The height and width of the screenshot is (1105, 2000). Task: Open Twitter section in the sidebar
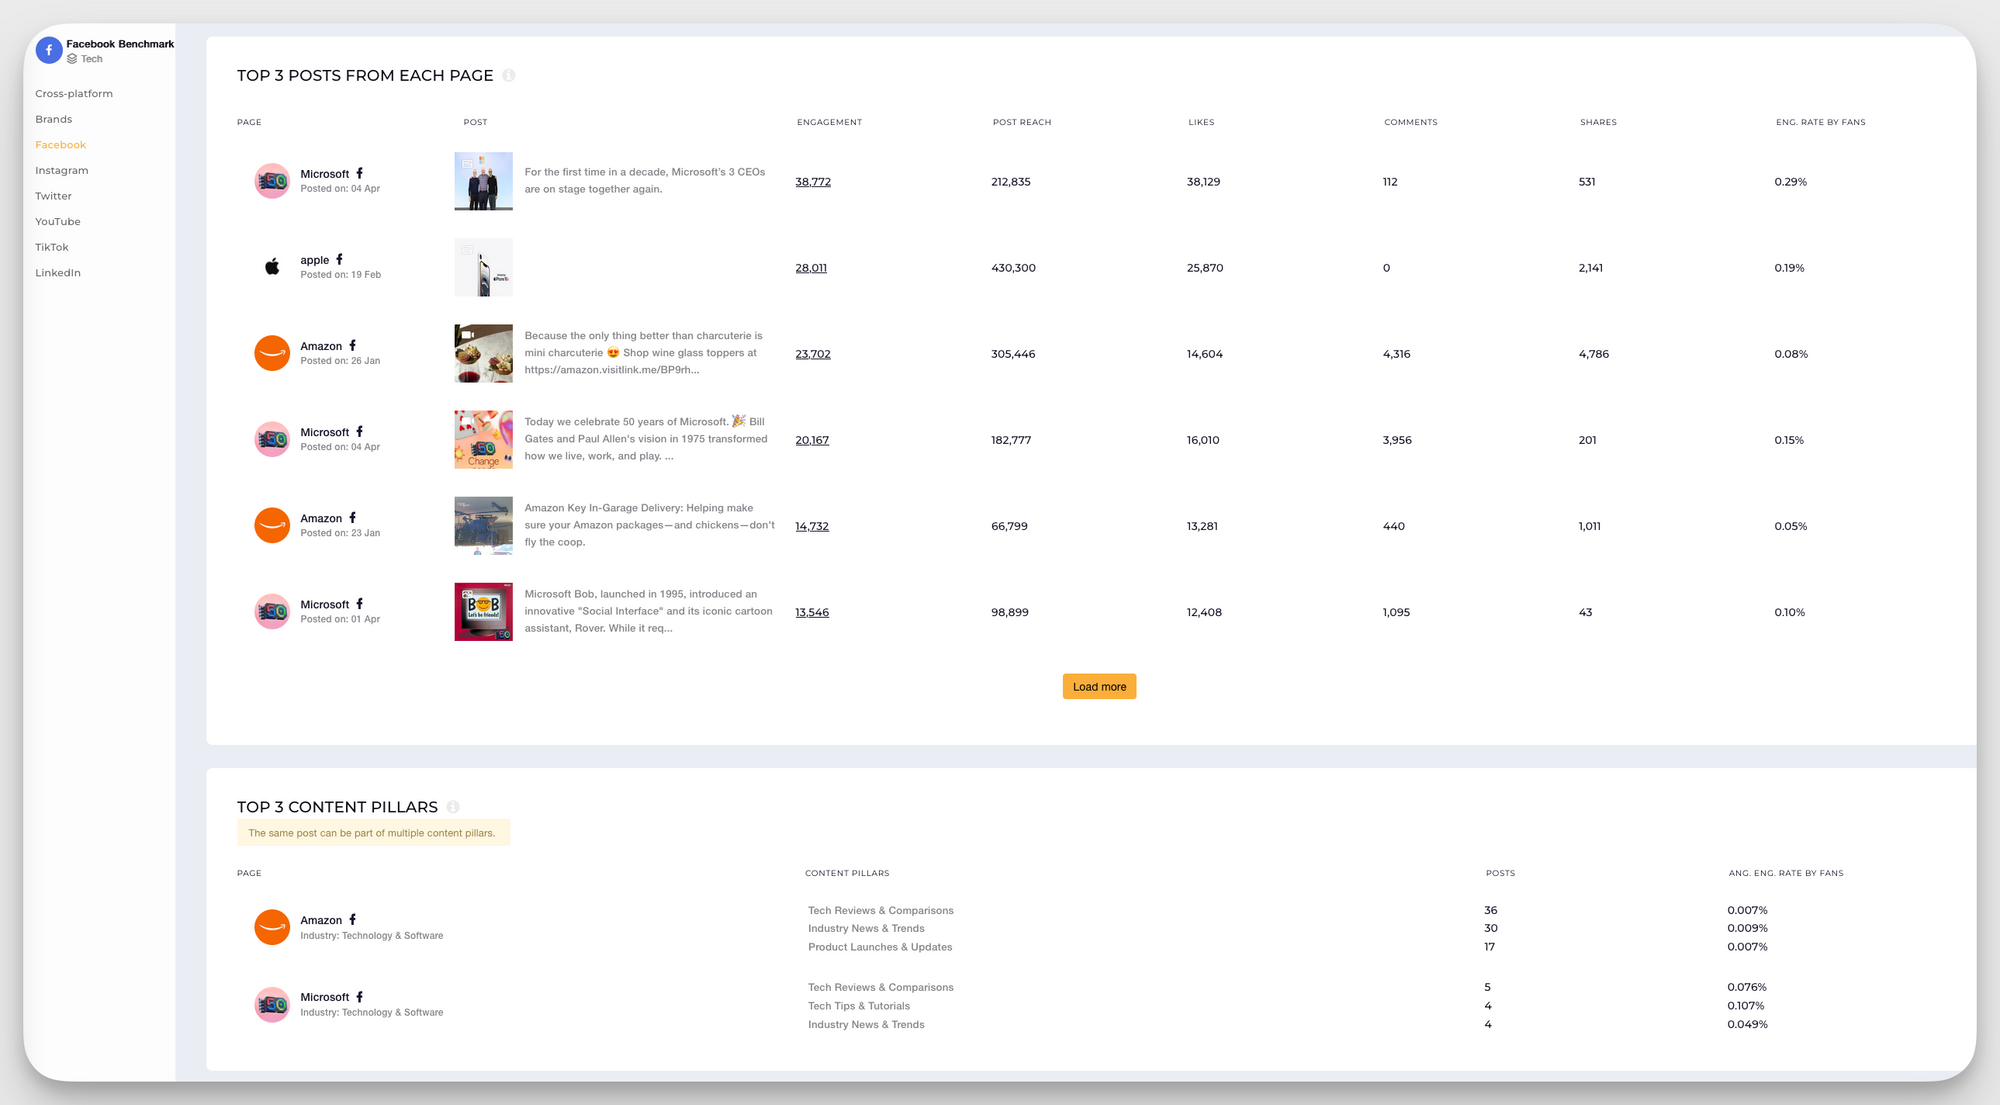tap(54, 196)
